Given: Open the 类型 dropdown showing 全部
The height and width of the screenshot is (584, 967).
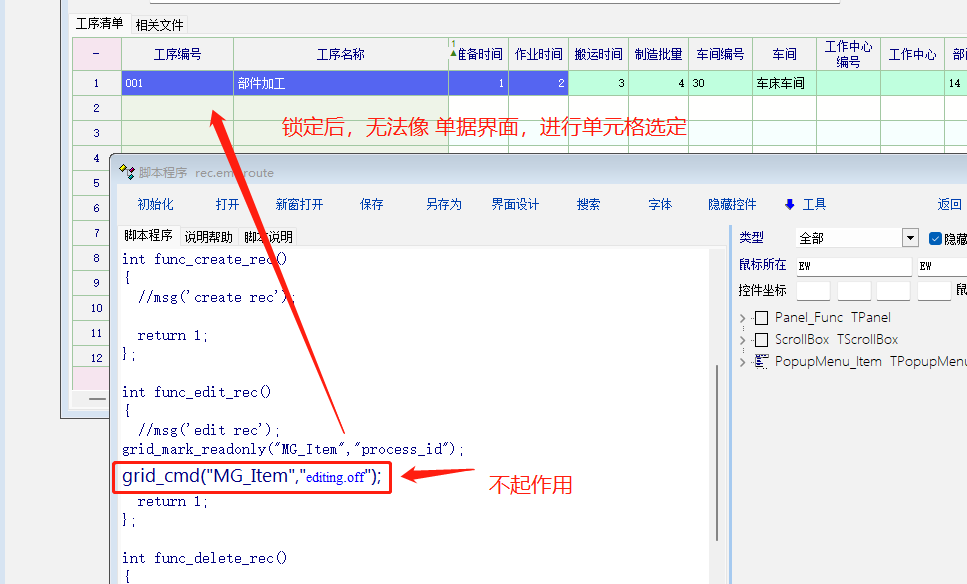Looking at the screenshot, I should (x=910, y=238).
